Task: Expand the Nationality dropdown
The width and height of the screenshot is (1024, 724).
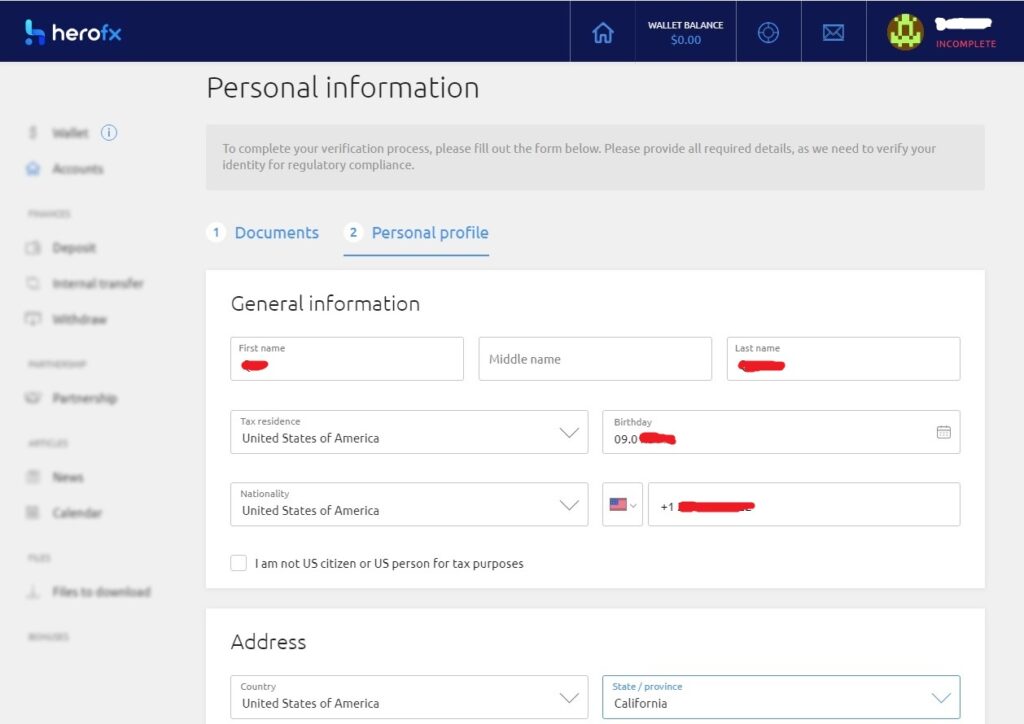Action: click(x=570, y=504)
